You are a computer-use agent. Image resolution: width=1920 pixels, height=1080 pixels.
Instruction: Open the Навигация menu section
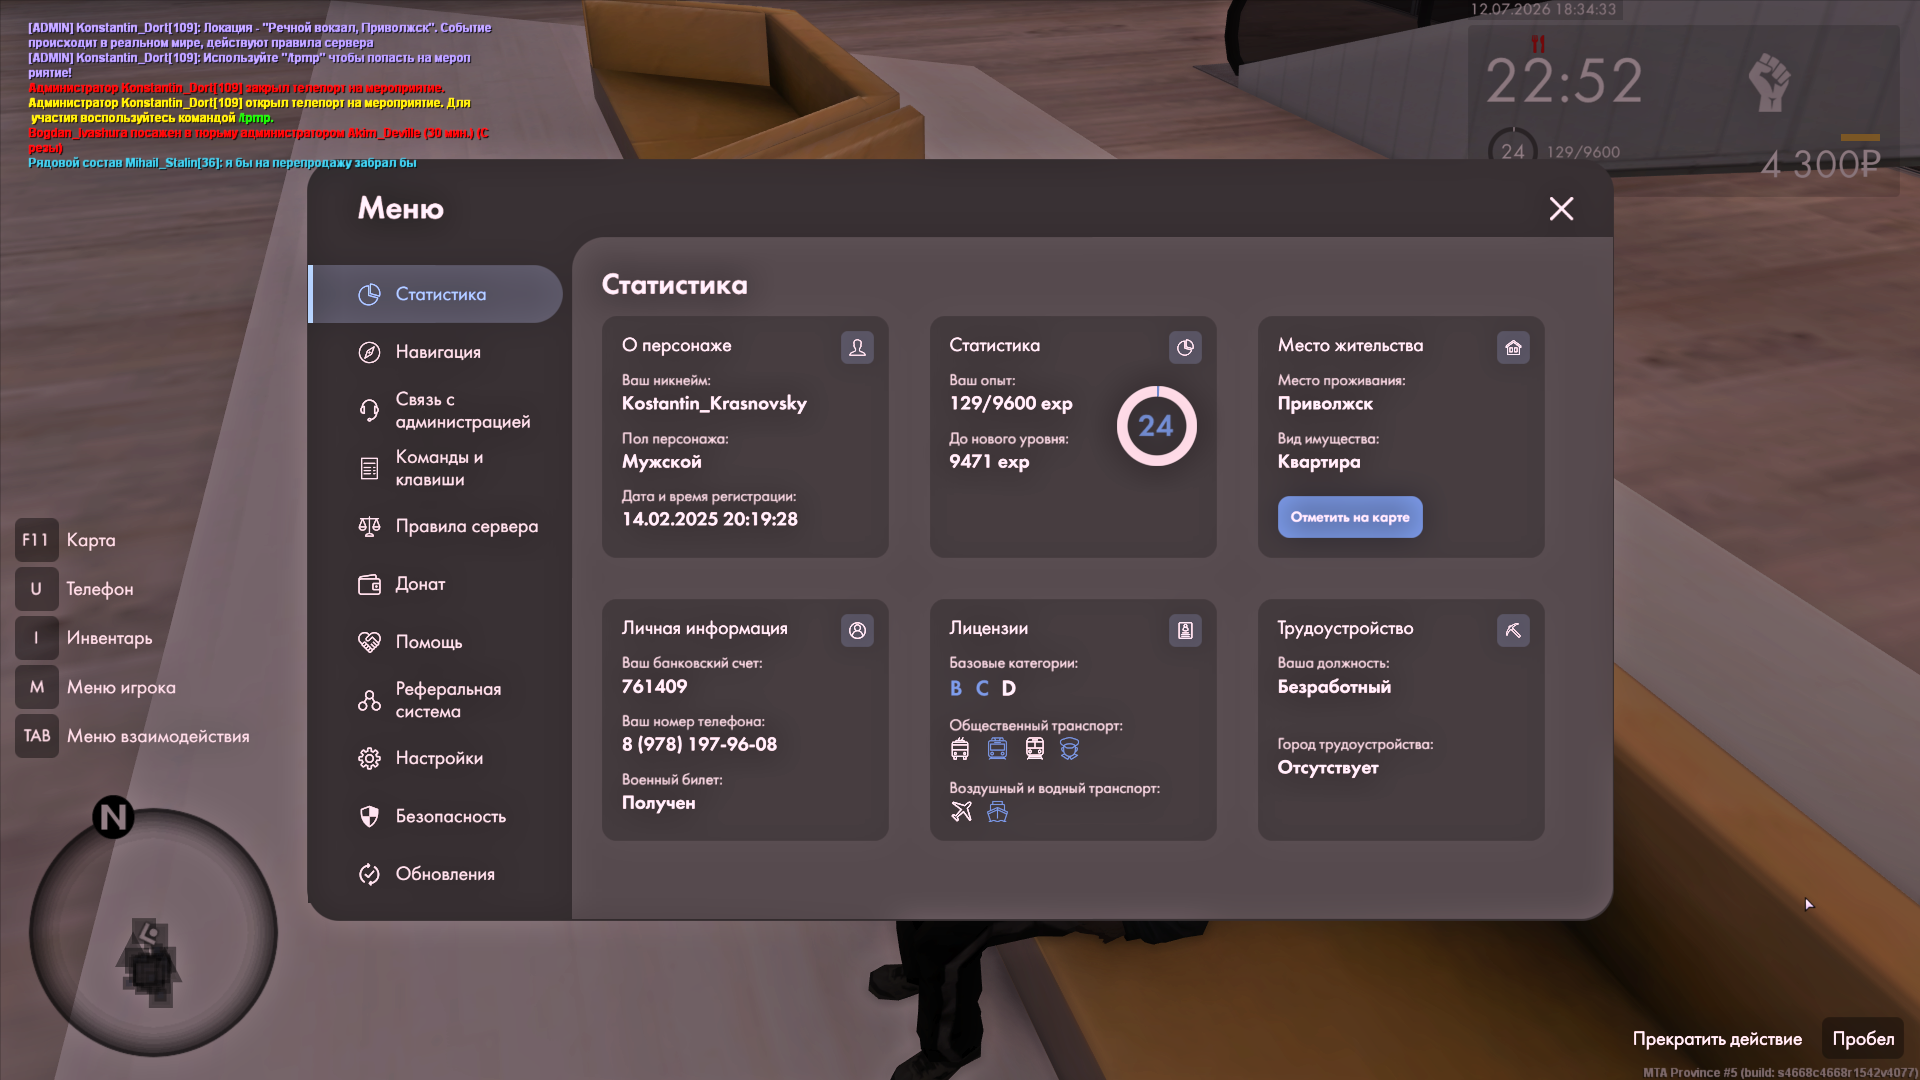[x=436, y=352]
